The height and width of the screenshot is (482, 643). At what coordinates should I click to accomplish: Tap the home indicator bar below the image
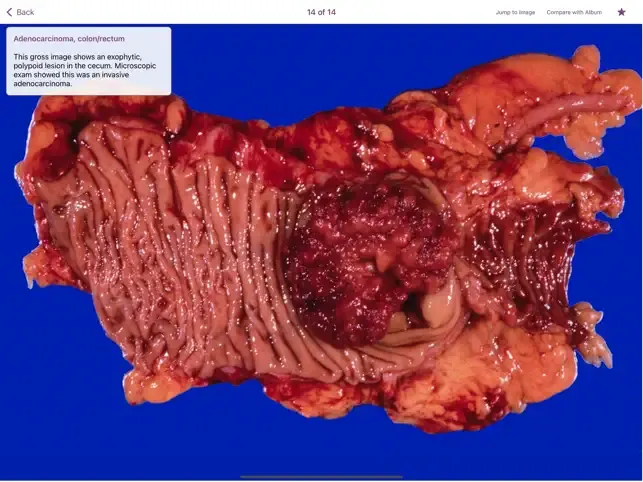pyautogui.click(x=321, y=477)
